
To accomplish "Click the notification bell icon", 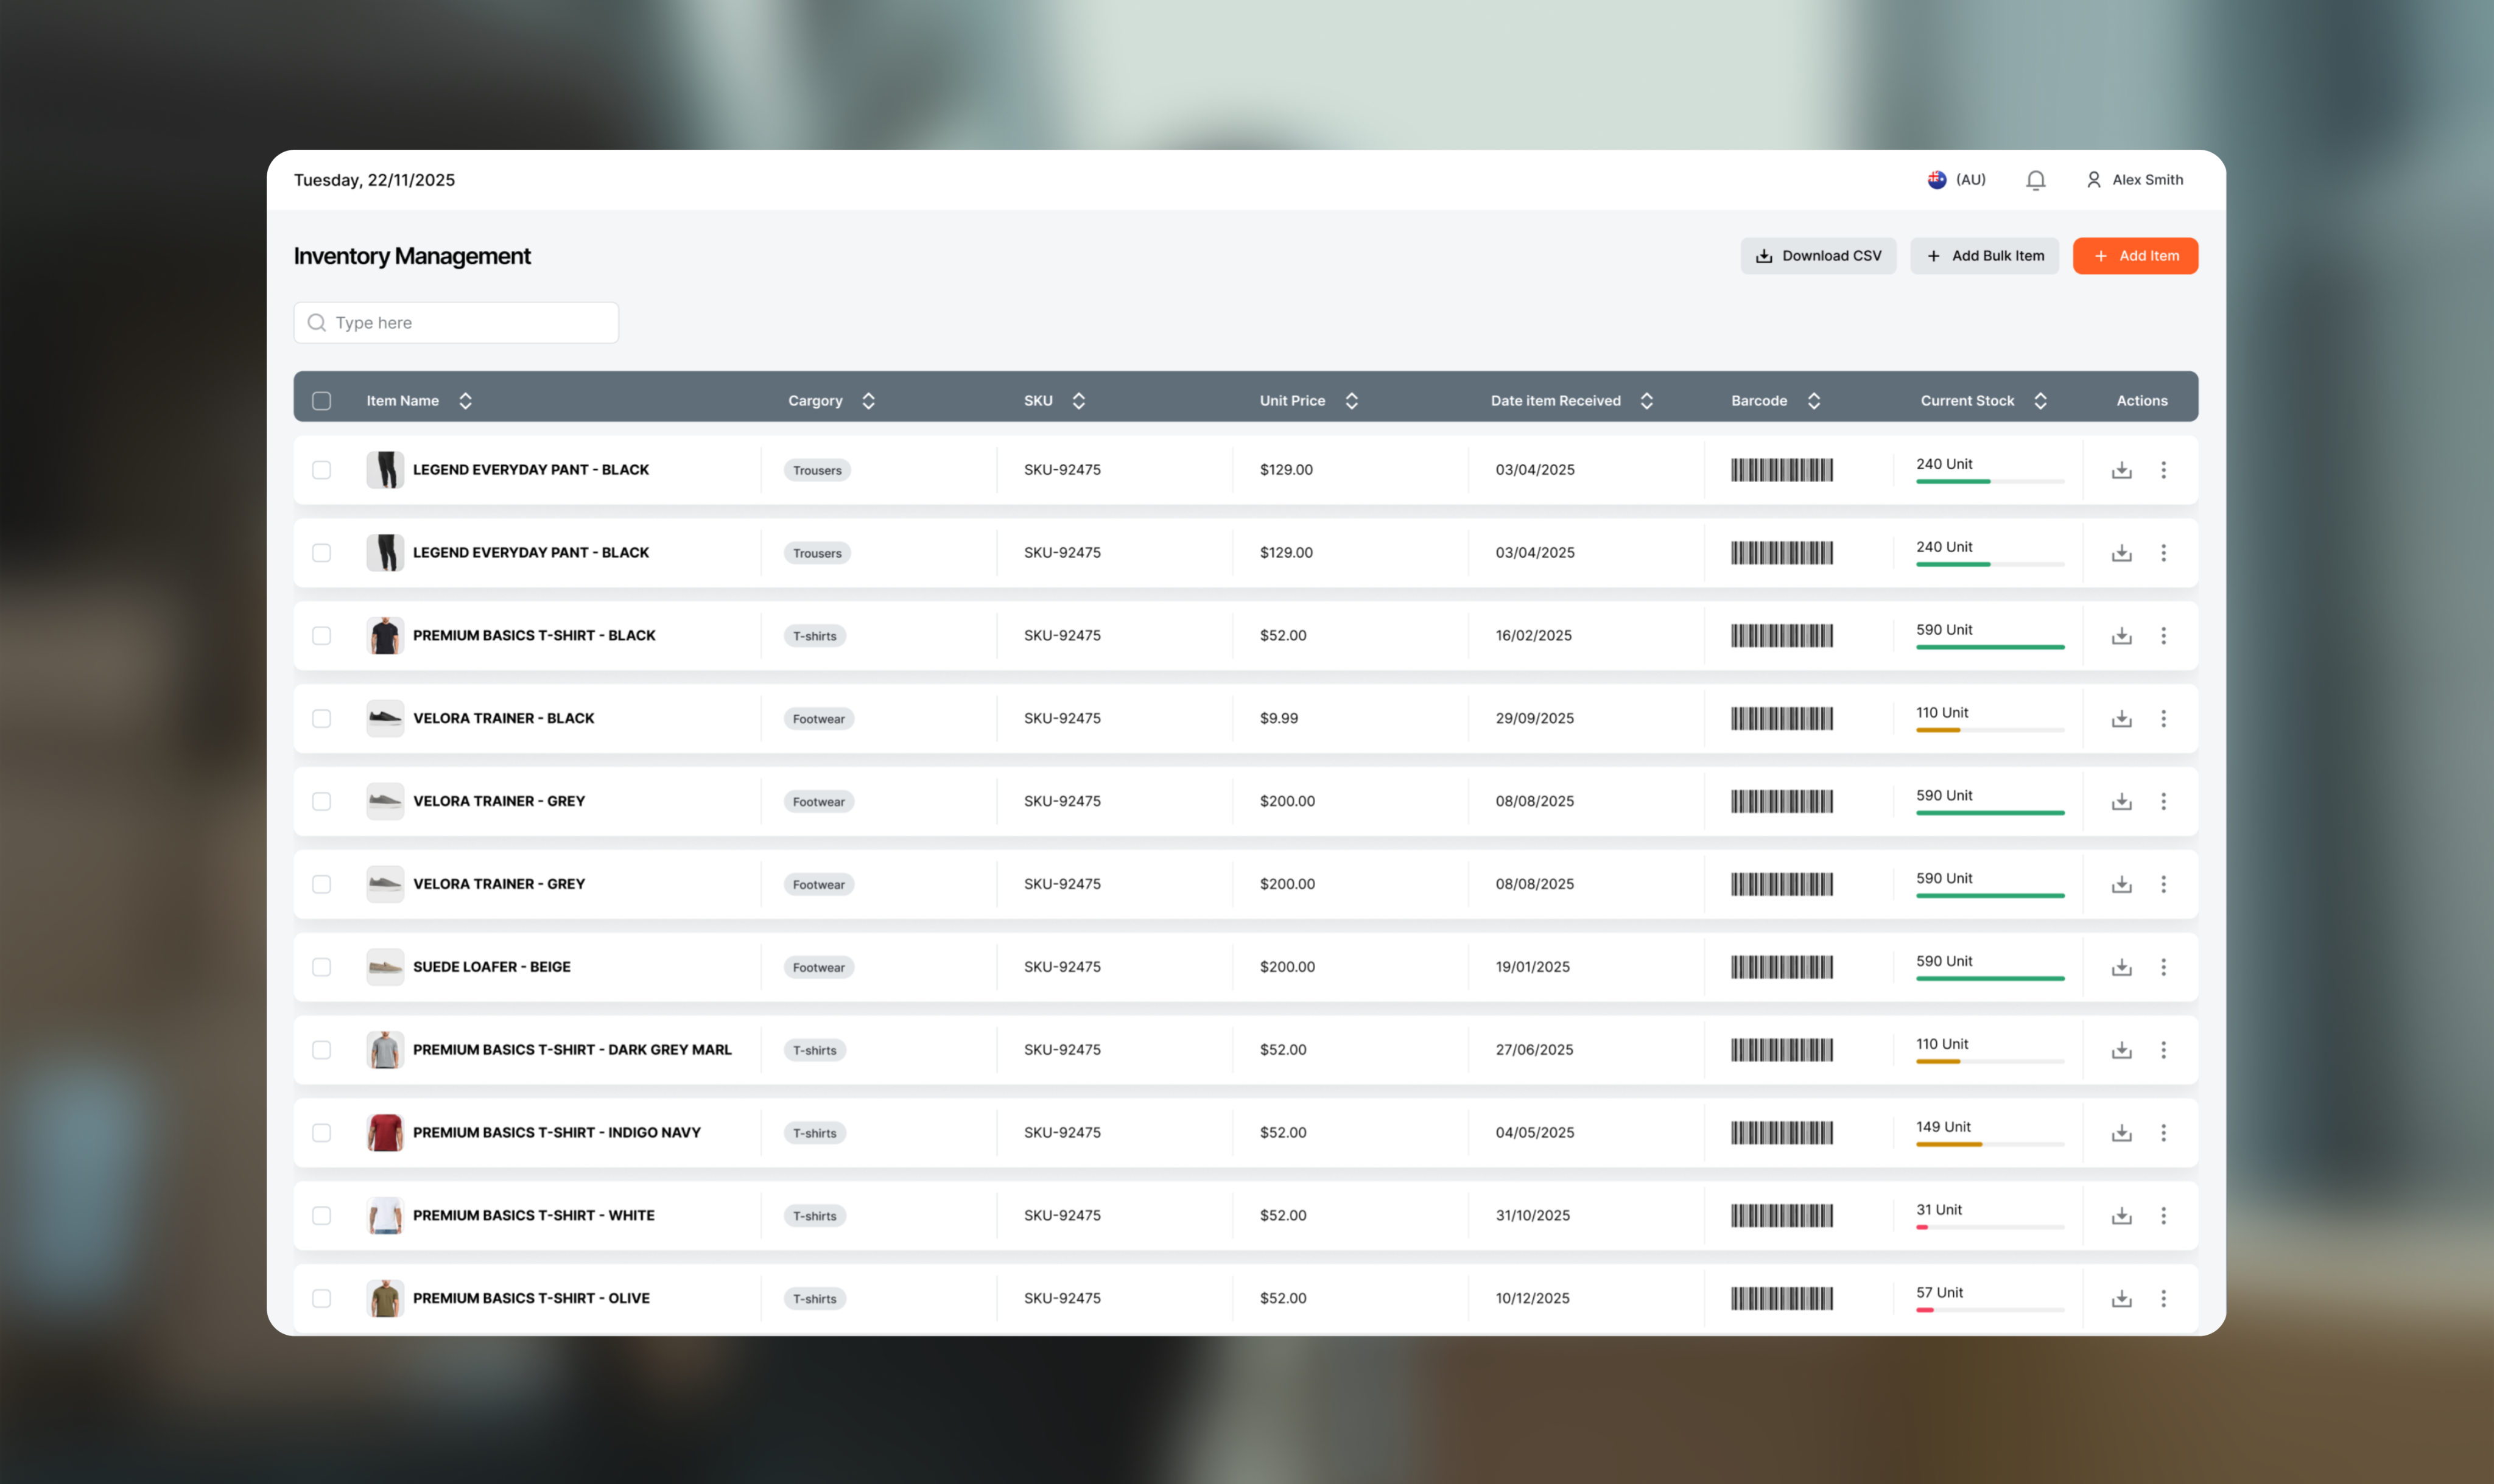I will (2035, 180).
